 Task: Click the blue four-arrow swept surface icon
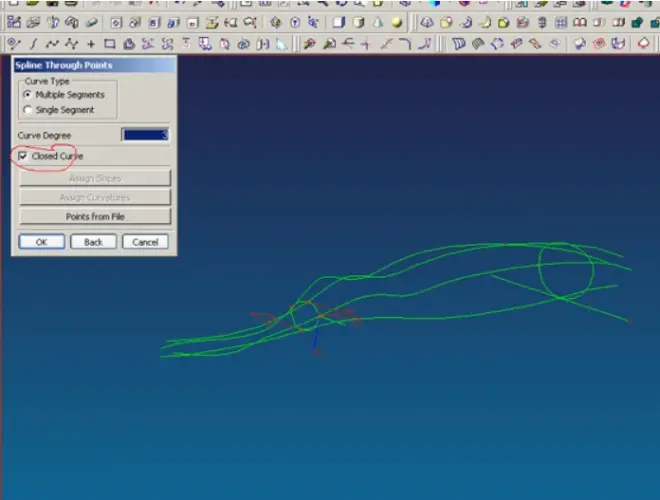(497, 43)
